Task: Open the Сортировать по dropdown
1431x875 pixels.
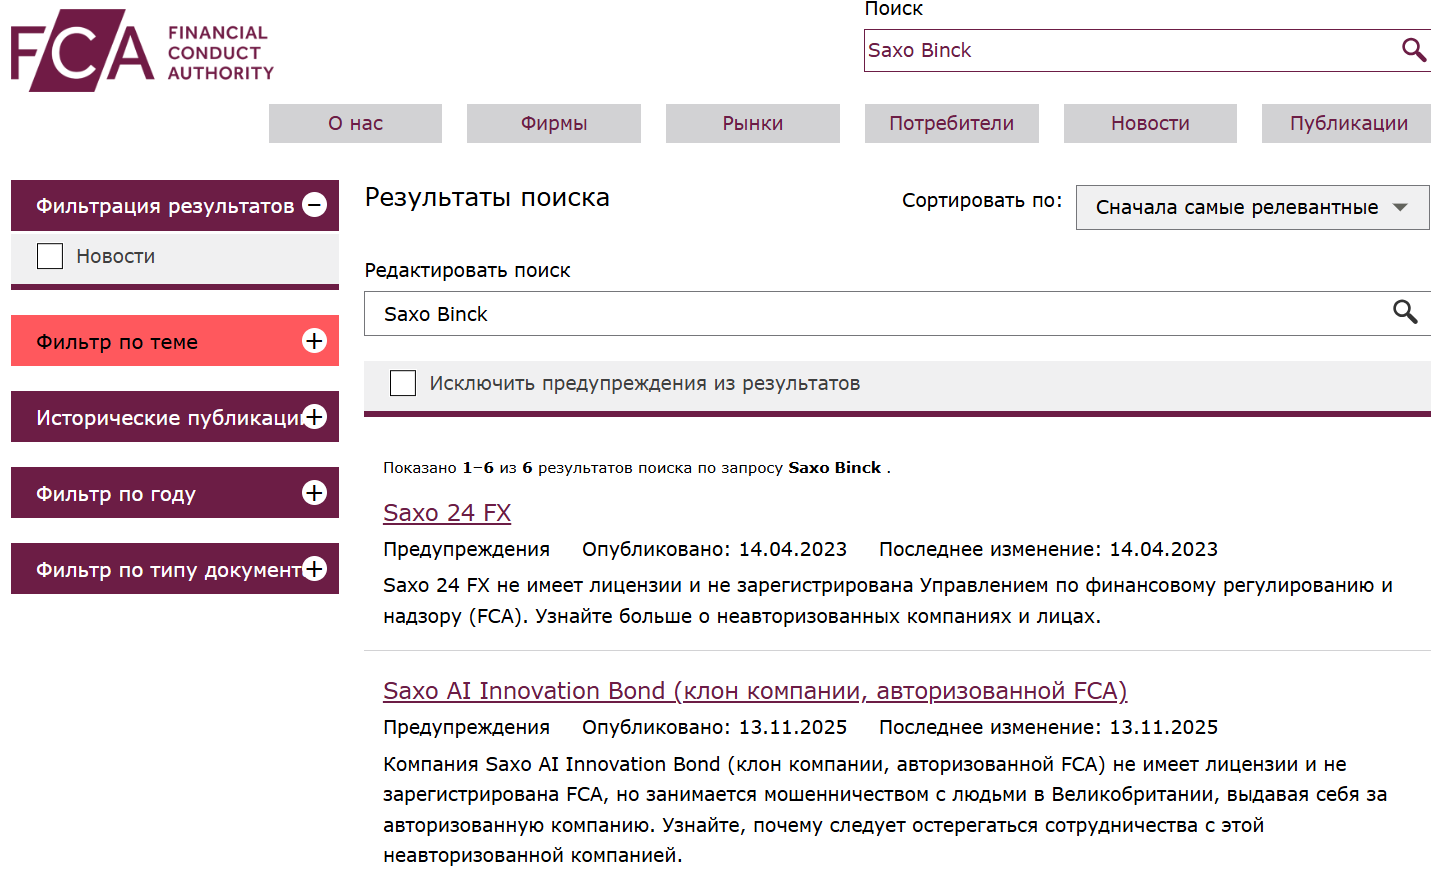Action: pyautogui.click(x=1252, y=207)
